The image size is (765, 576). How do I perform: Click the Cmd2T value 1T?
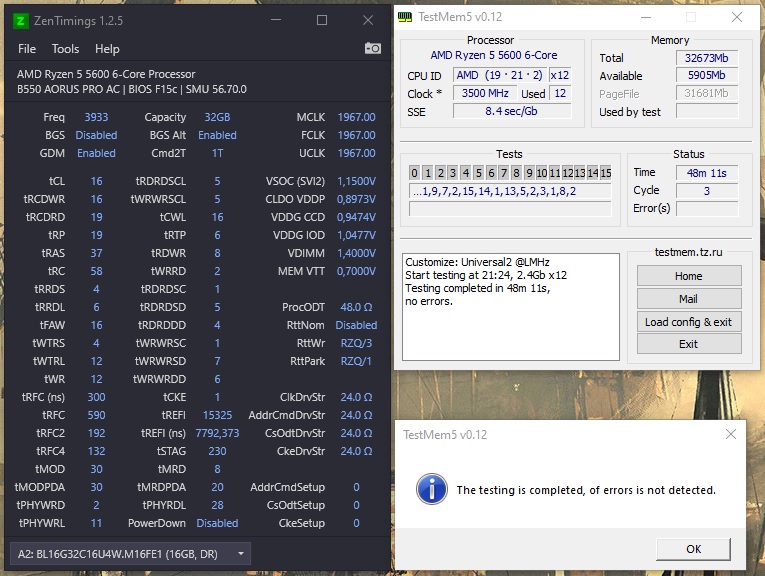click(x=217, y=153)
